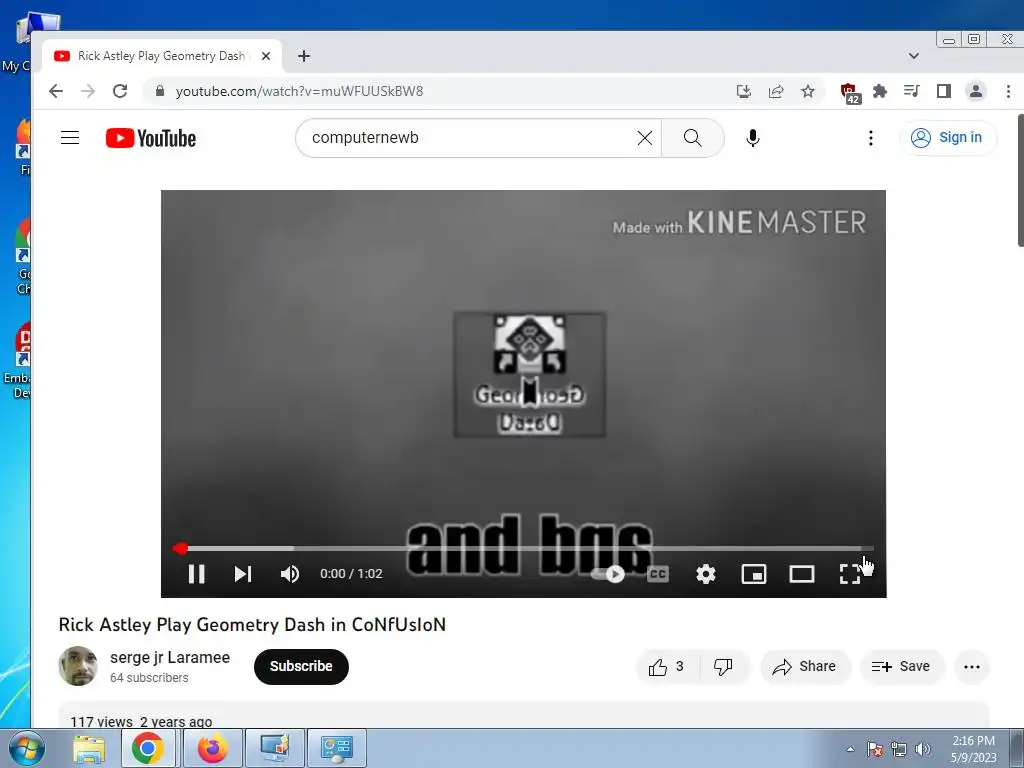Open the Action Center flag icon
Image resolution: width=1024 pixels, height=768 pixels.
(x=875, y=749)
